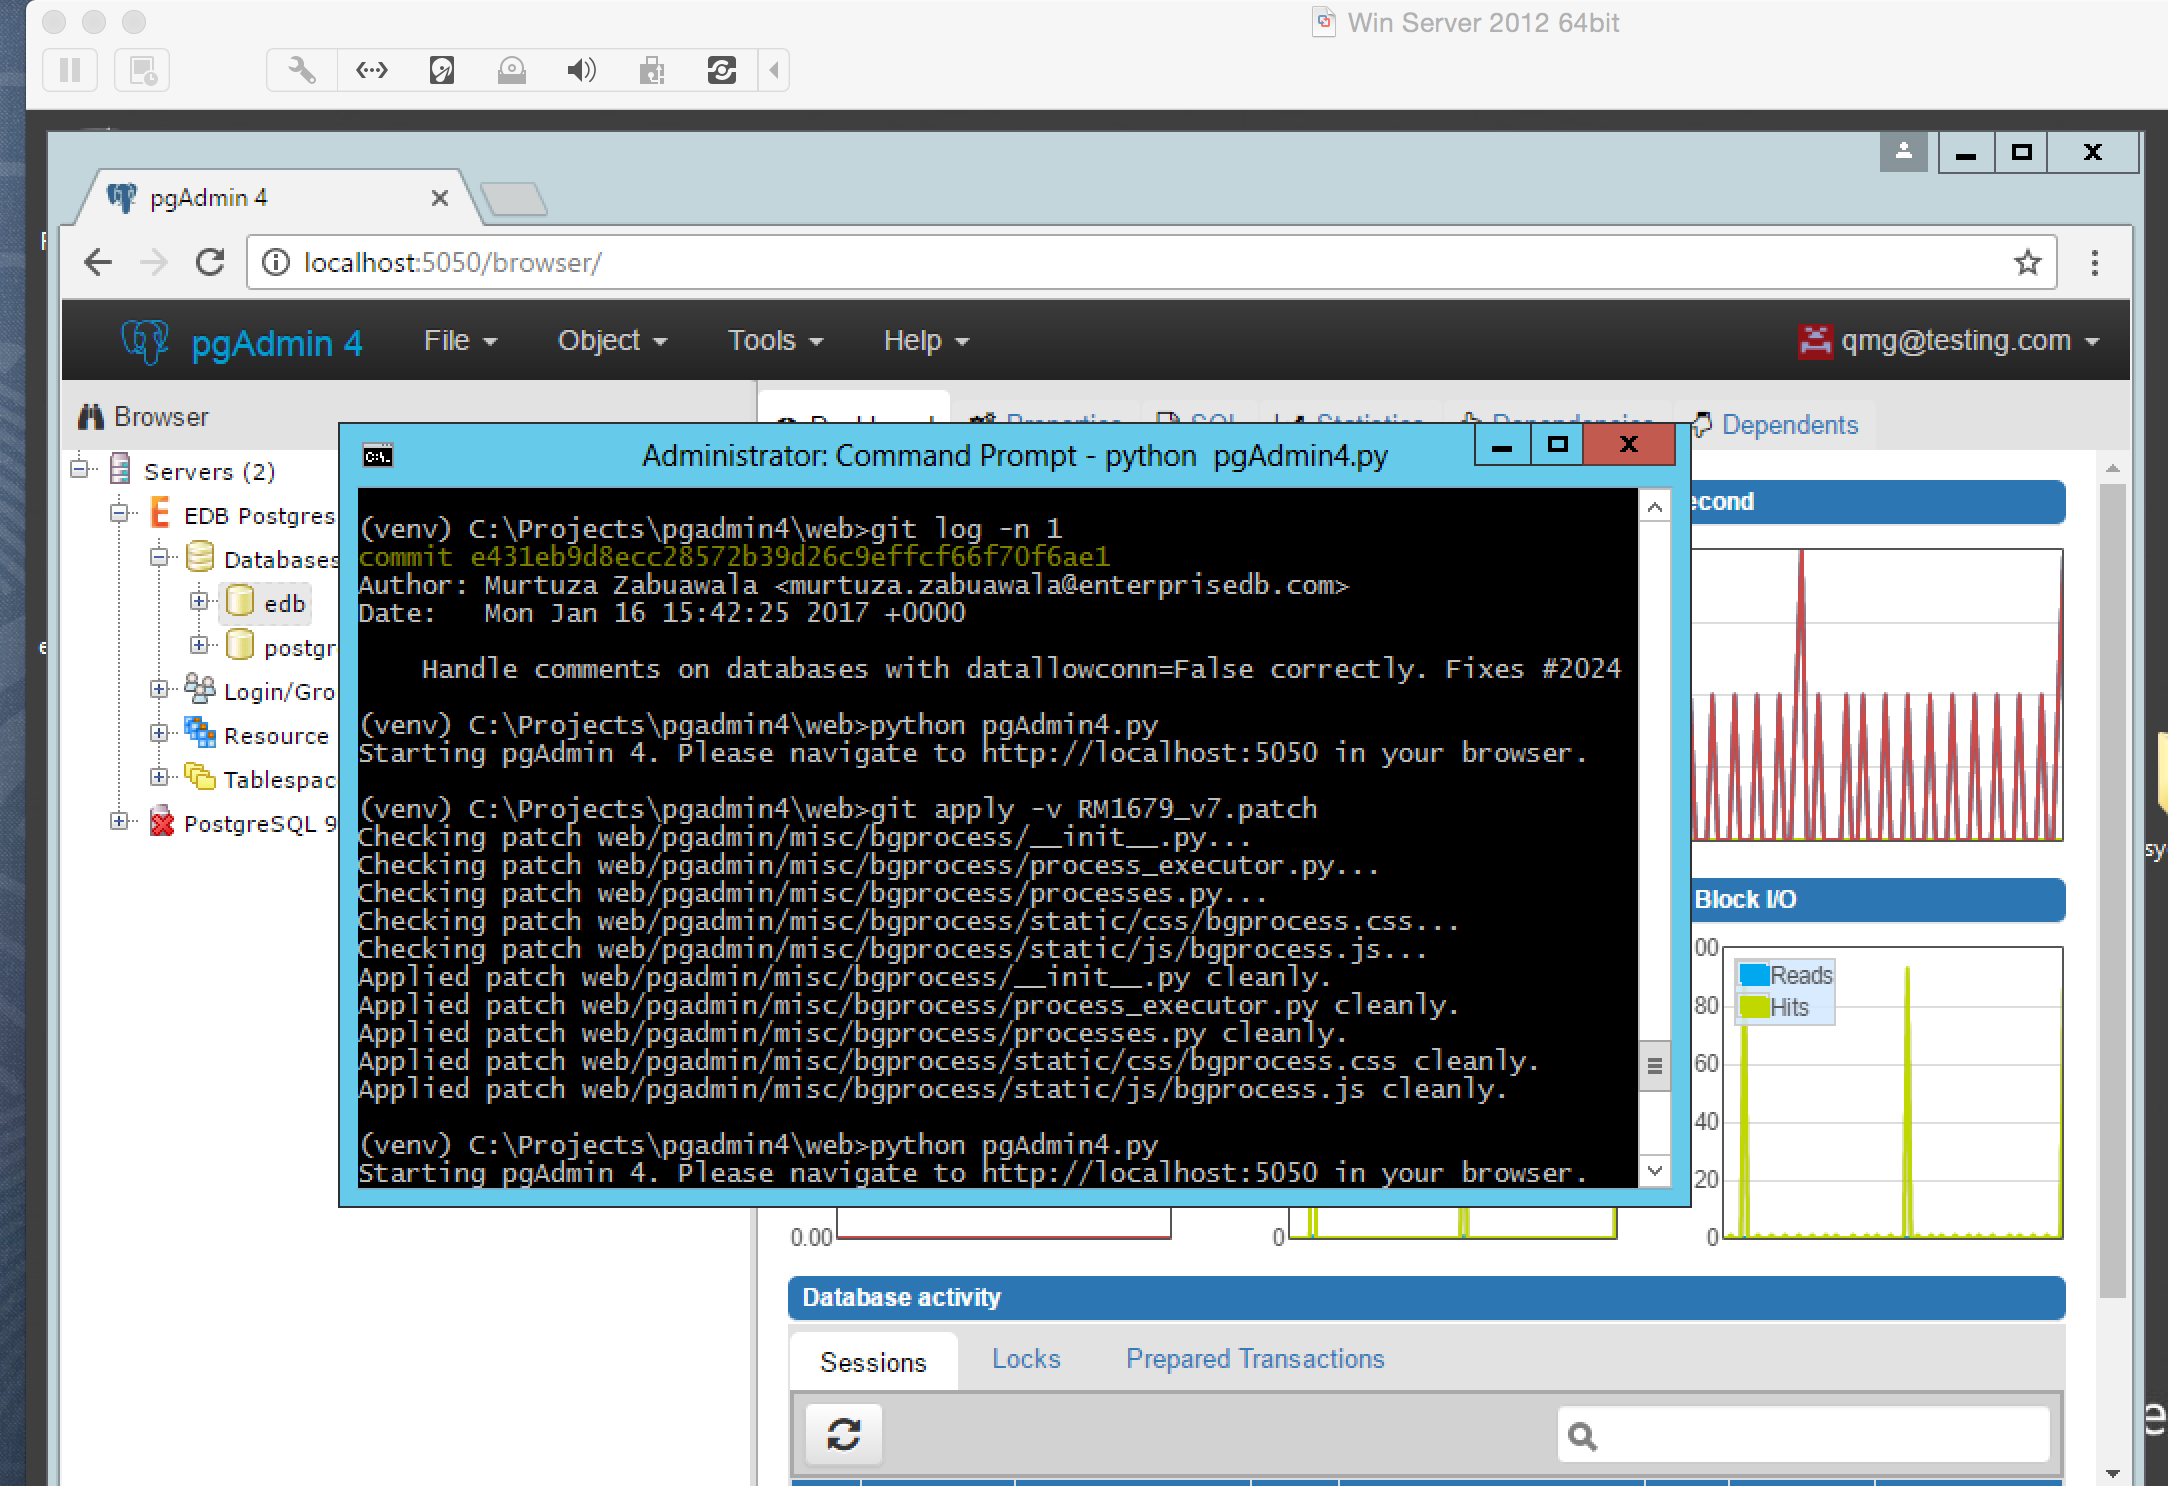Click the Sessions refresh button
Viewport: 2168px width, 1486px height.
tap(843, 1435)
